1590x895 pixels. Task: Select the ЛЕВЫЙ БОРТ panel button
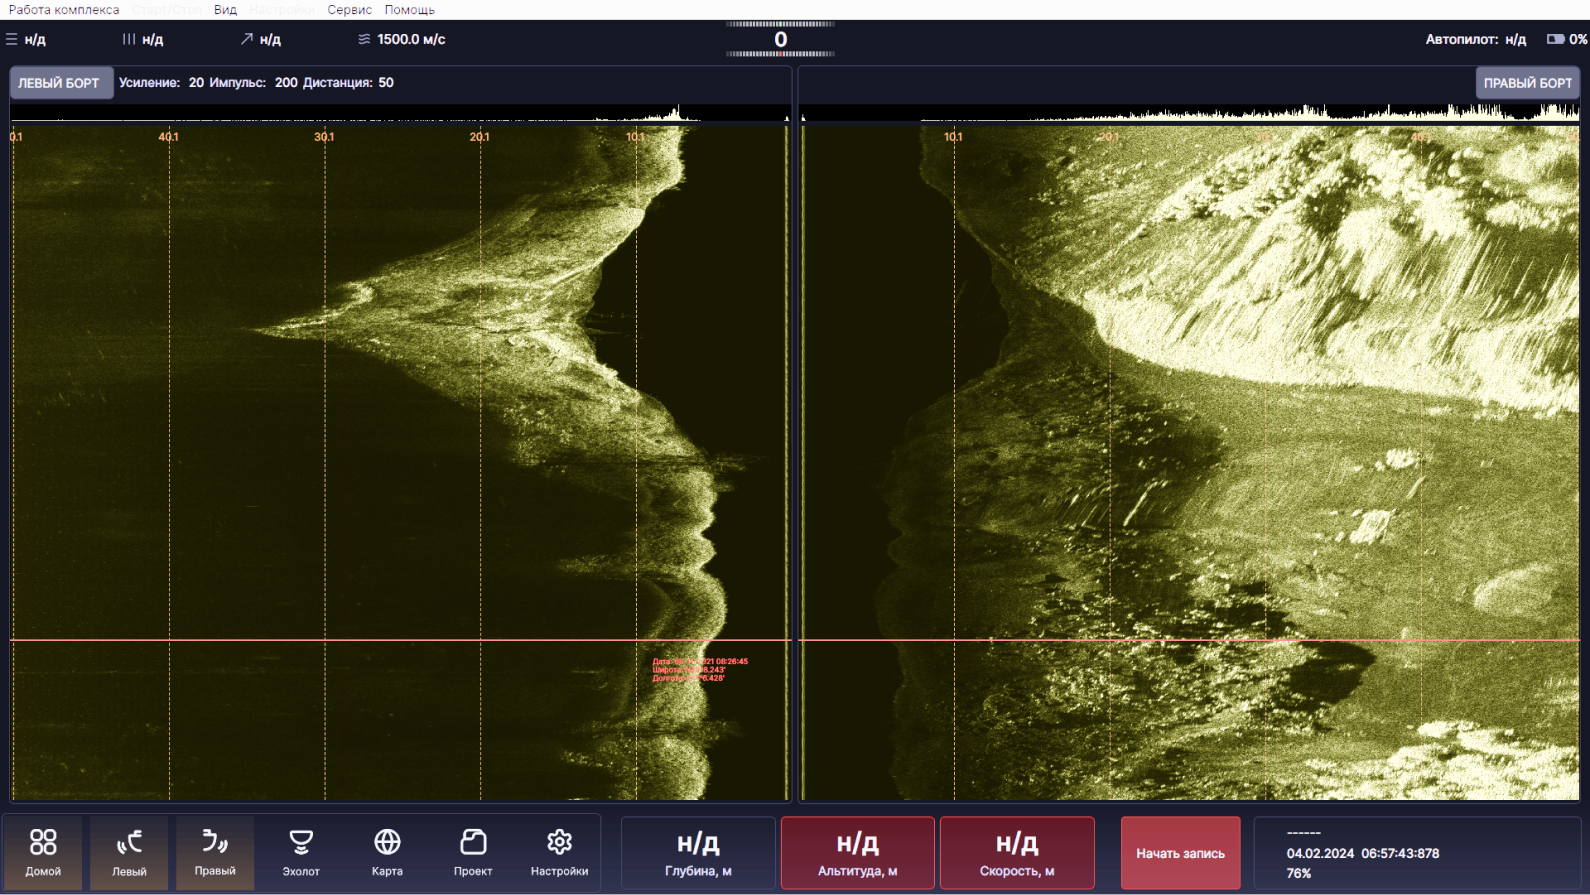pos(61,83)
